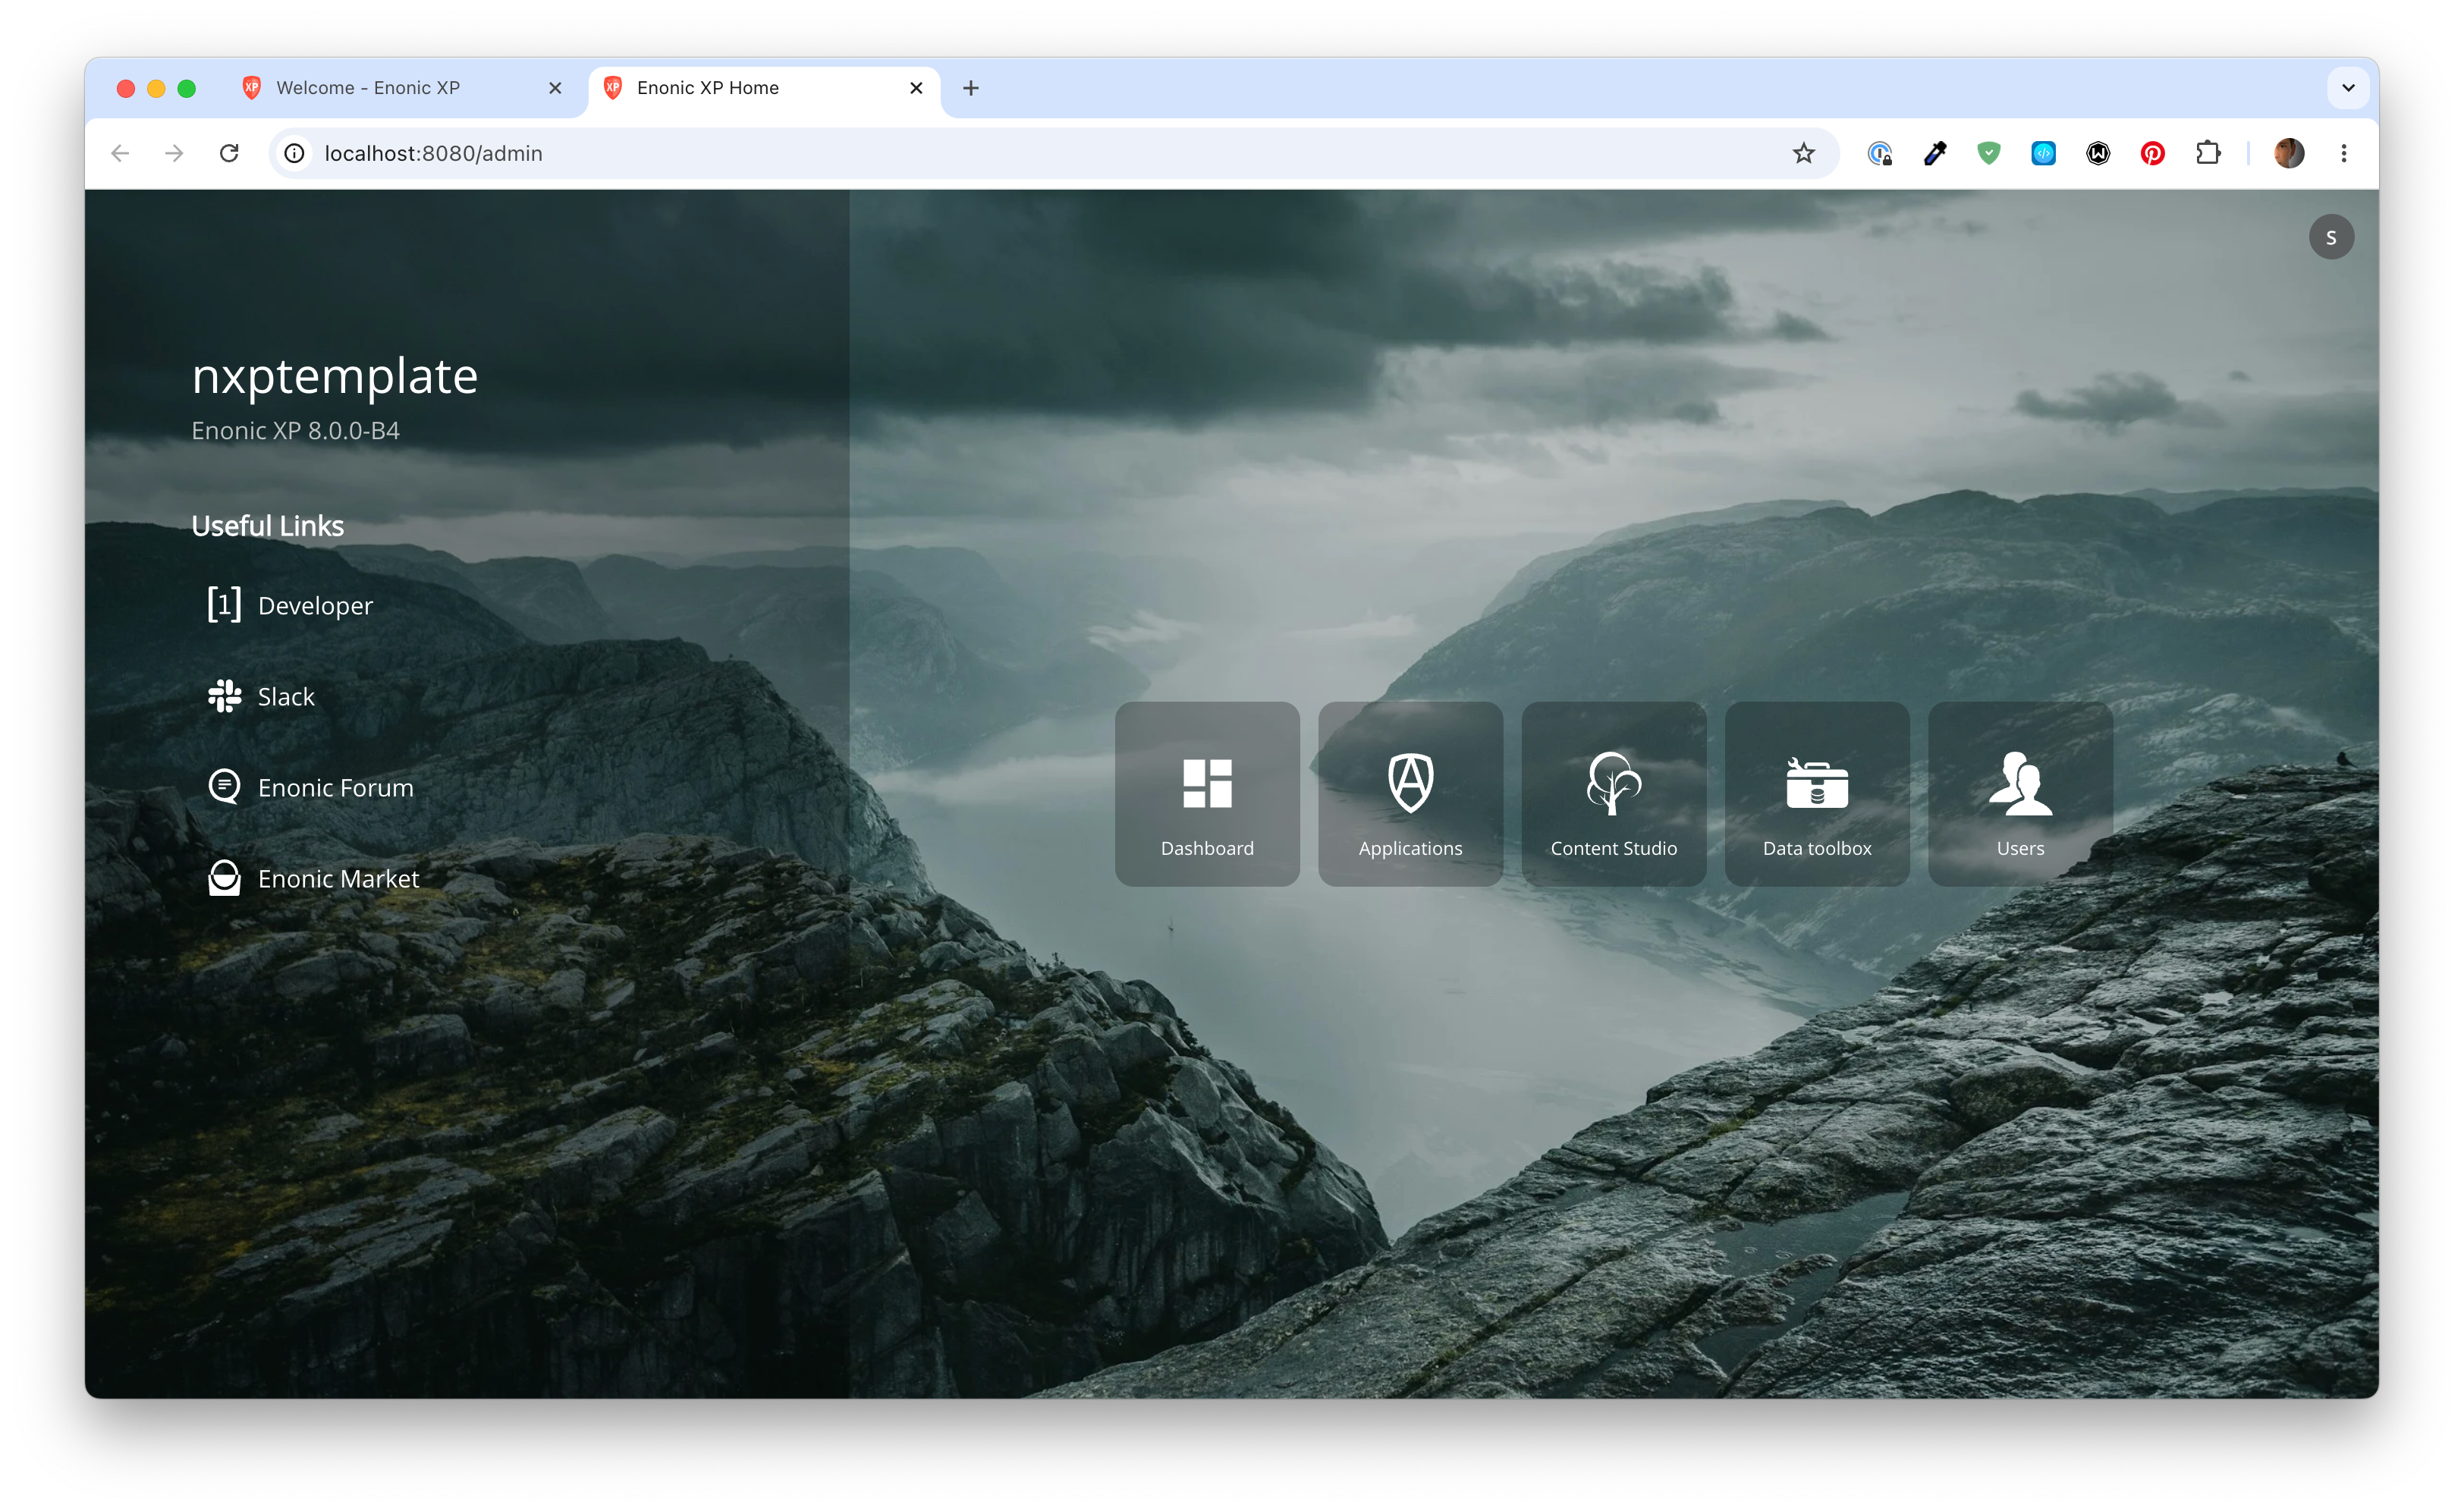Screen dimensions: 2464x1511
Task: Open the Extensions puzzle menu
Action: pyautogui.click(x=2208, y=153)
